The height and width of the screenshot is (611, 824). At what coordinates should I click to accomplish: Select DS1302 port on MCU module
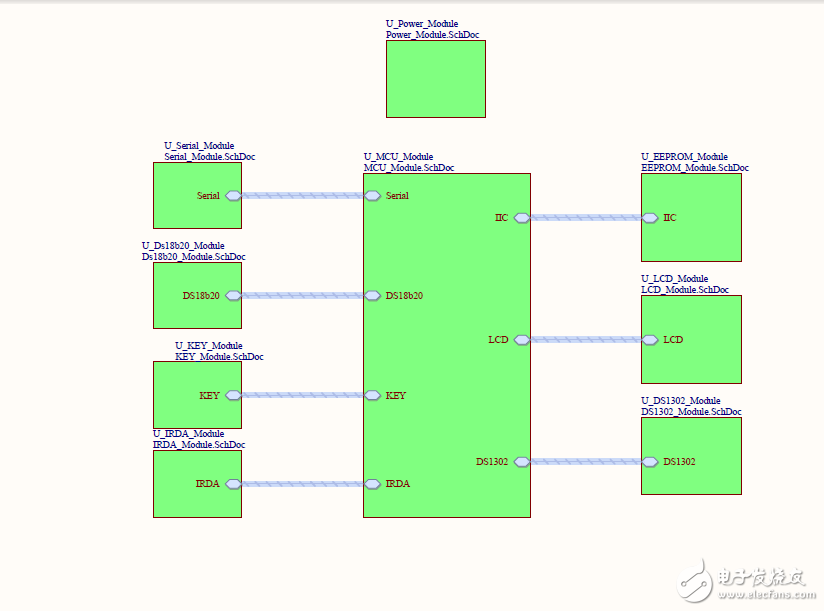(x=522, y=462)
